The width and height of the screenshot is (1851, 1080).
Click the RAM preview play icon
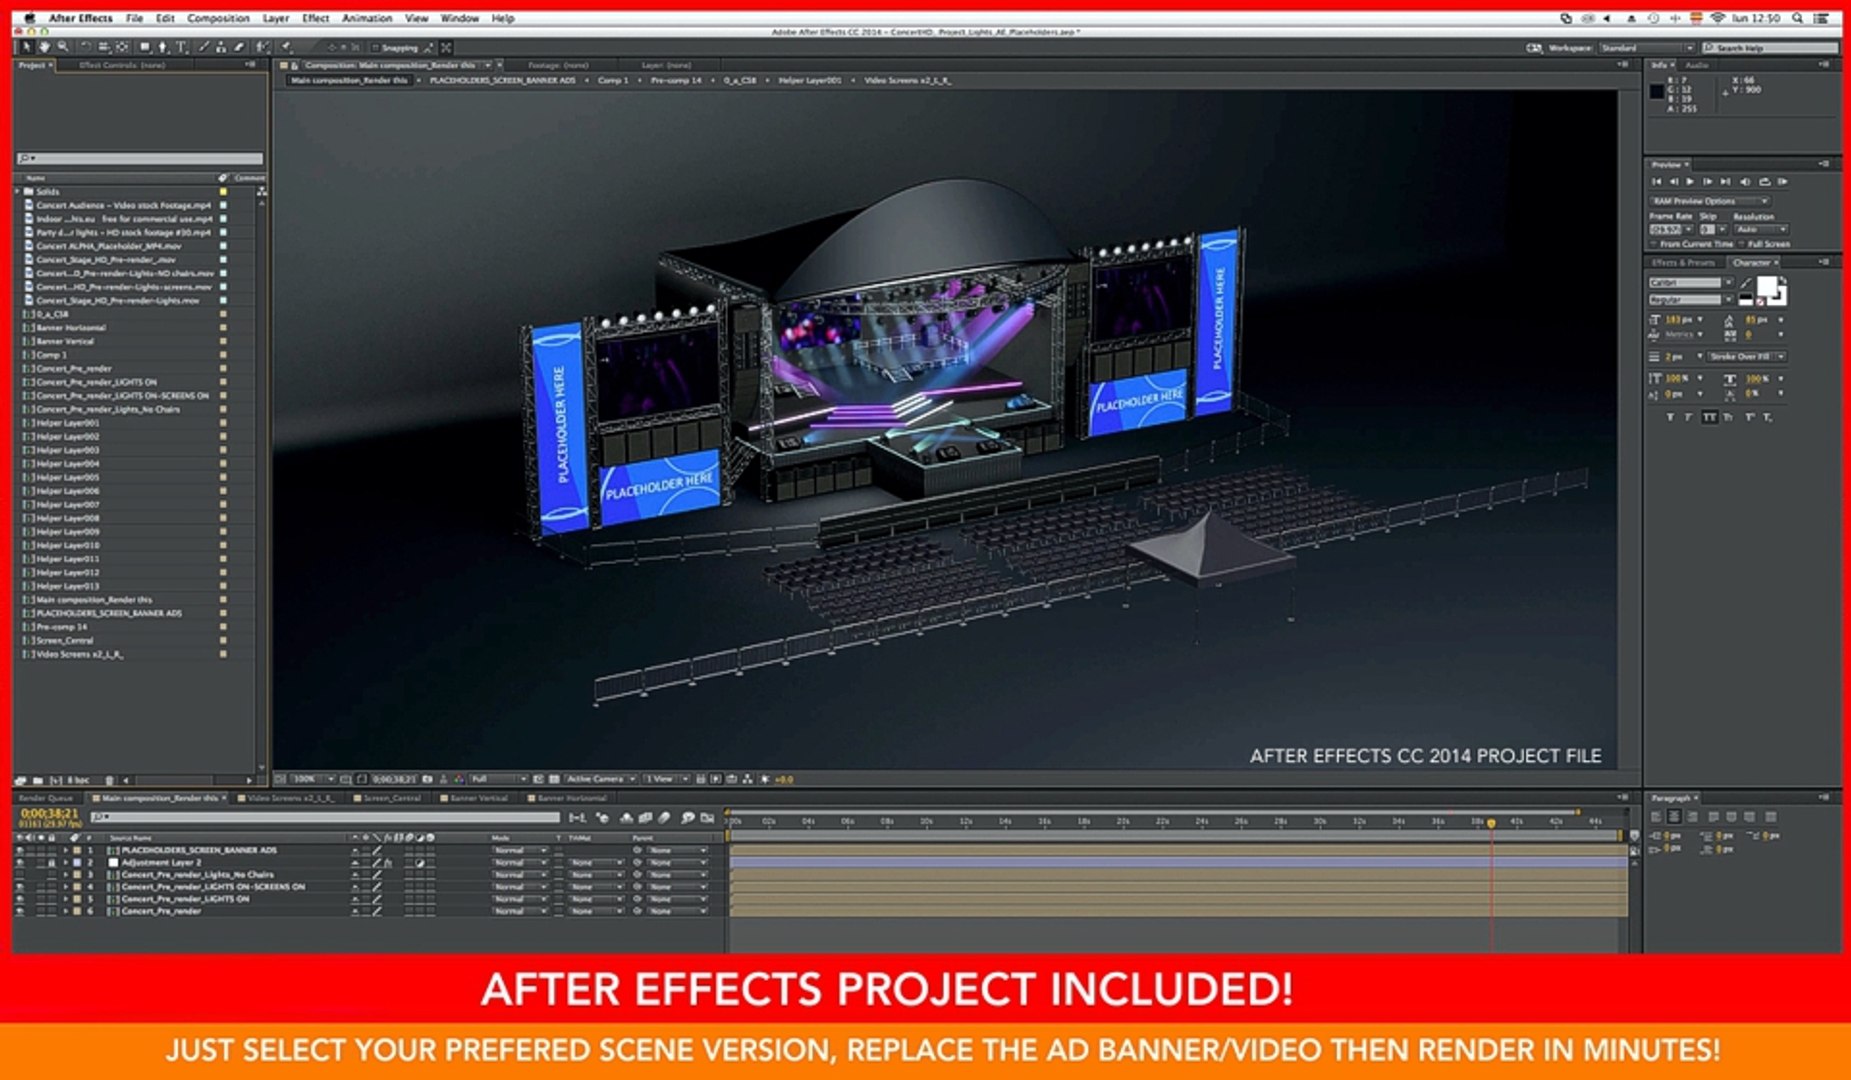tap(1783, 182)
